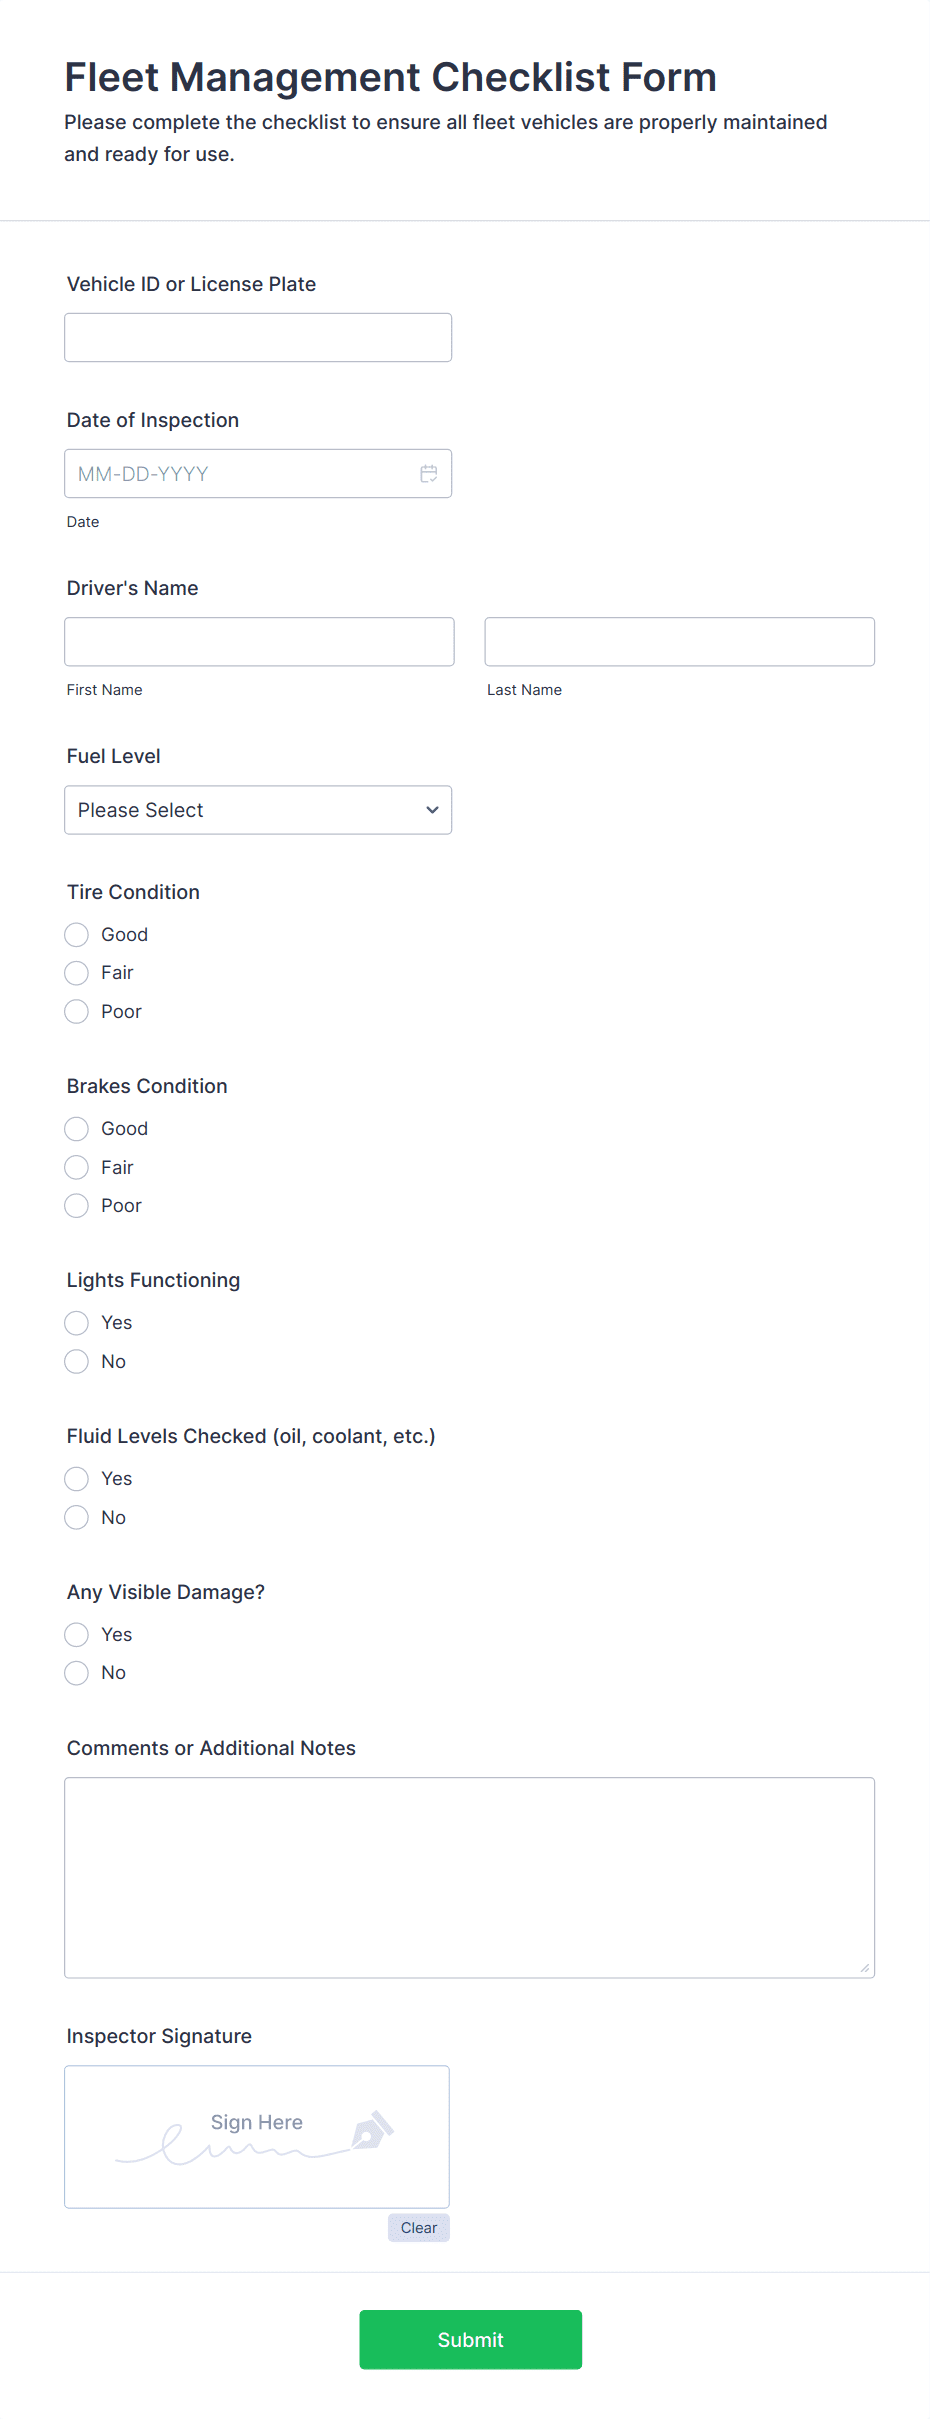Select Fair for Tire Condition
The image size is (930, 2419).
[76, 972]
